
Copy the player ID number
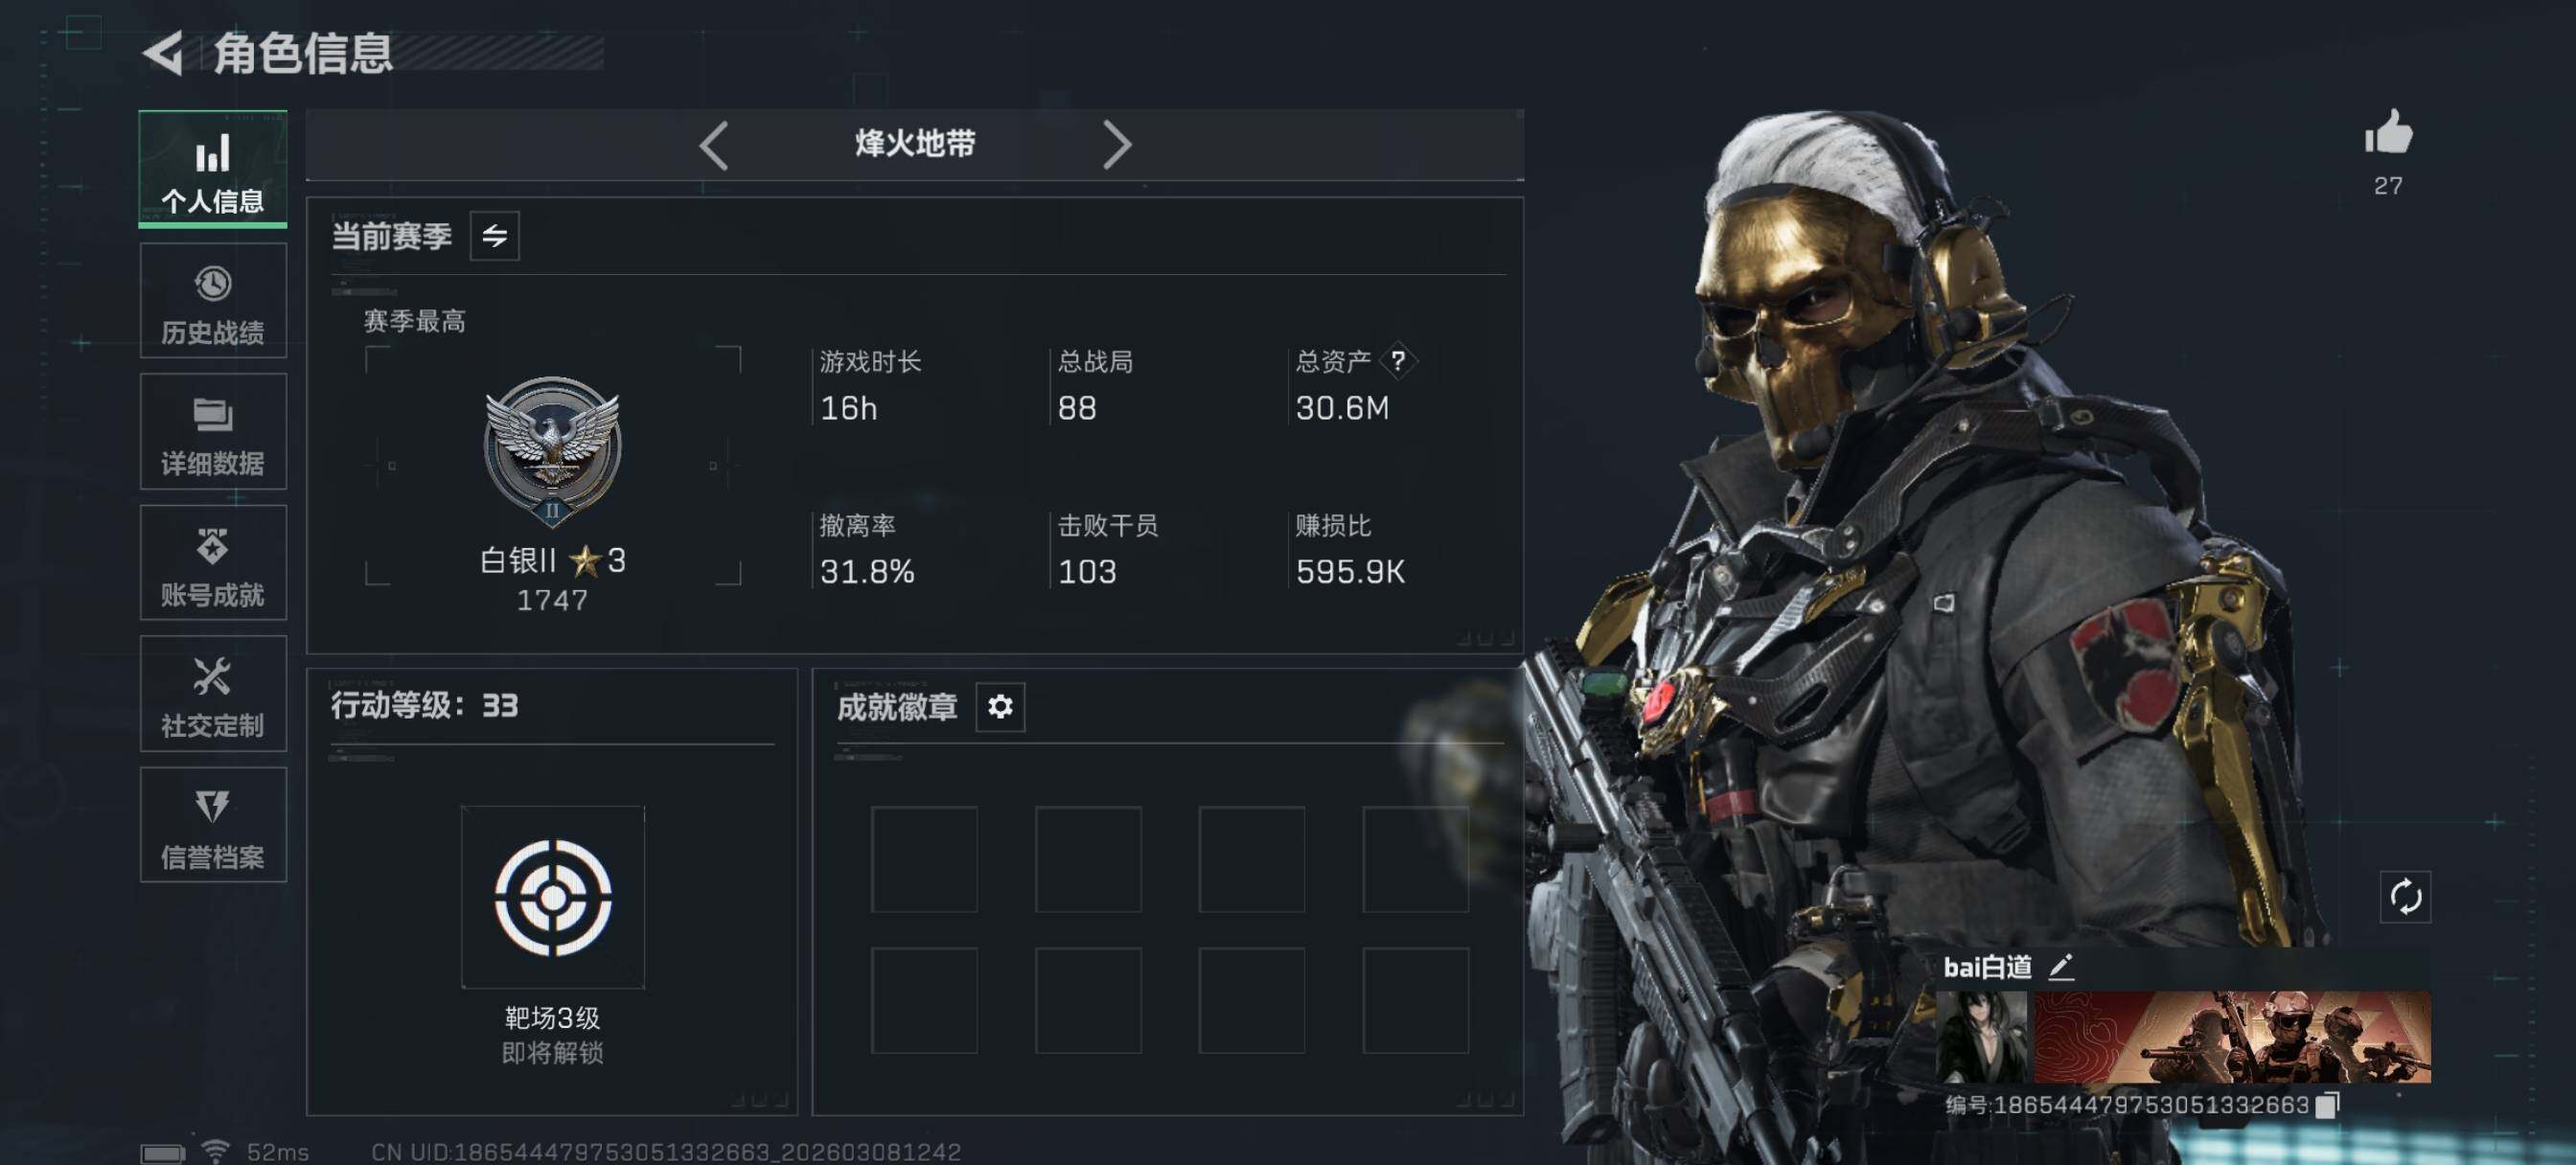pyautogui.click(x=2327, y=1105)
